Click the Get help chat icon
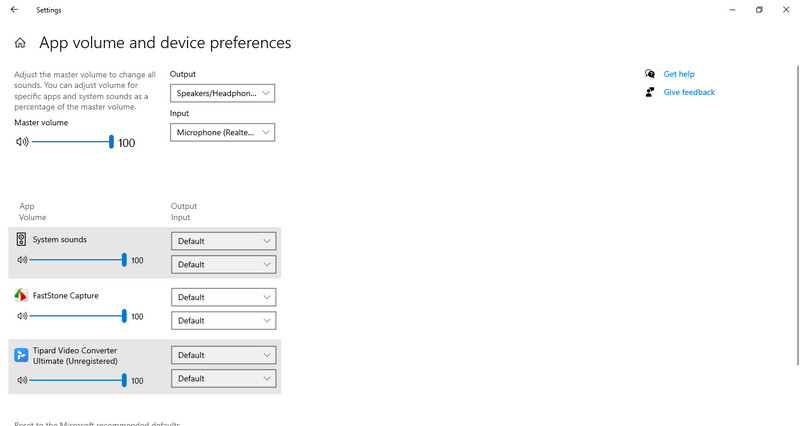800x426 pixels. coord(649,74)
